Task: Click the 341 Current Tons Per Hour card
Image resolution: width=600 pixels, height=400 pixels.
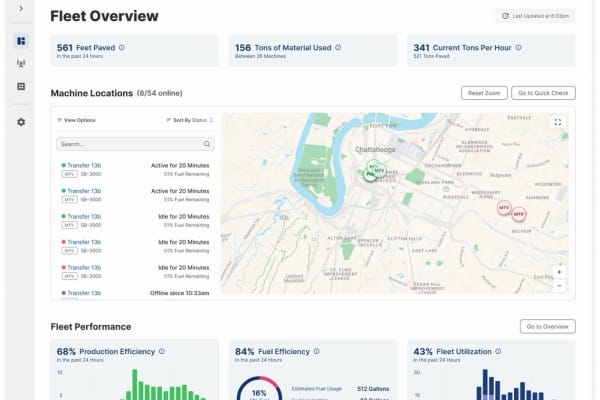Action: [x=491, y=51]
